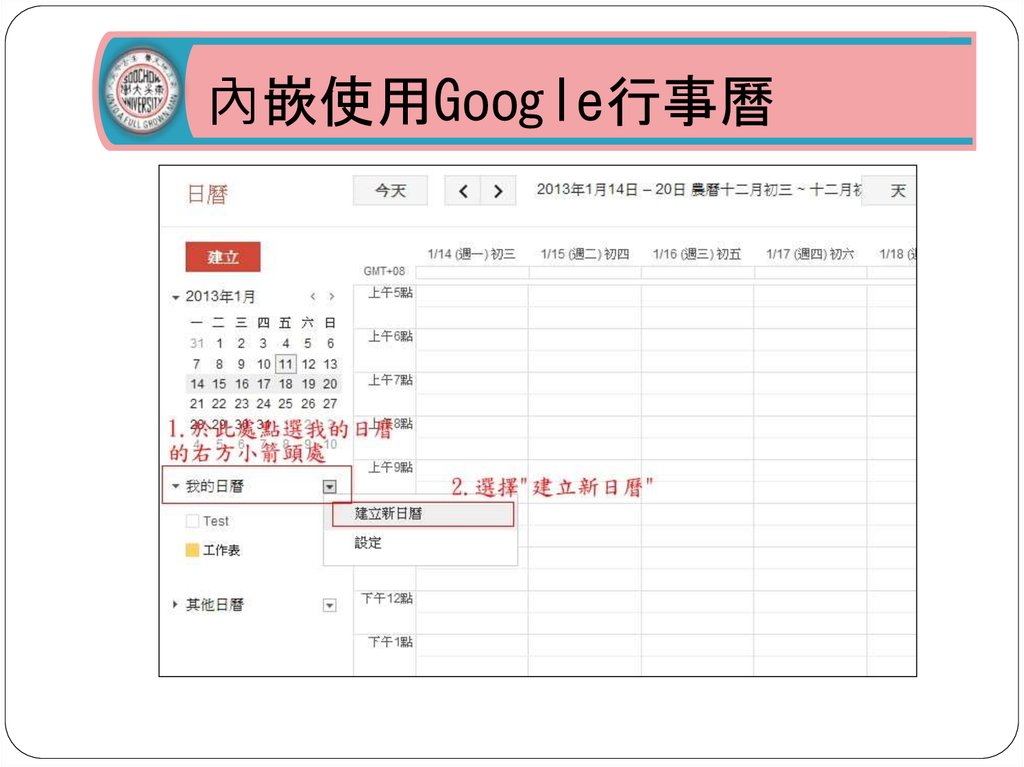The height and width of the screenshot is (767, 1024).
Task: Click the Test calendar name
Action: pyautogui.click(x=216, y=521)
